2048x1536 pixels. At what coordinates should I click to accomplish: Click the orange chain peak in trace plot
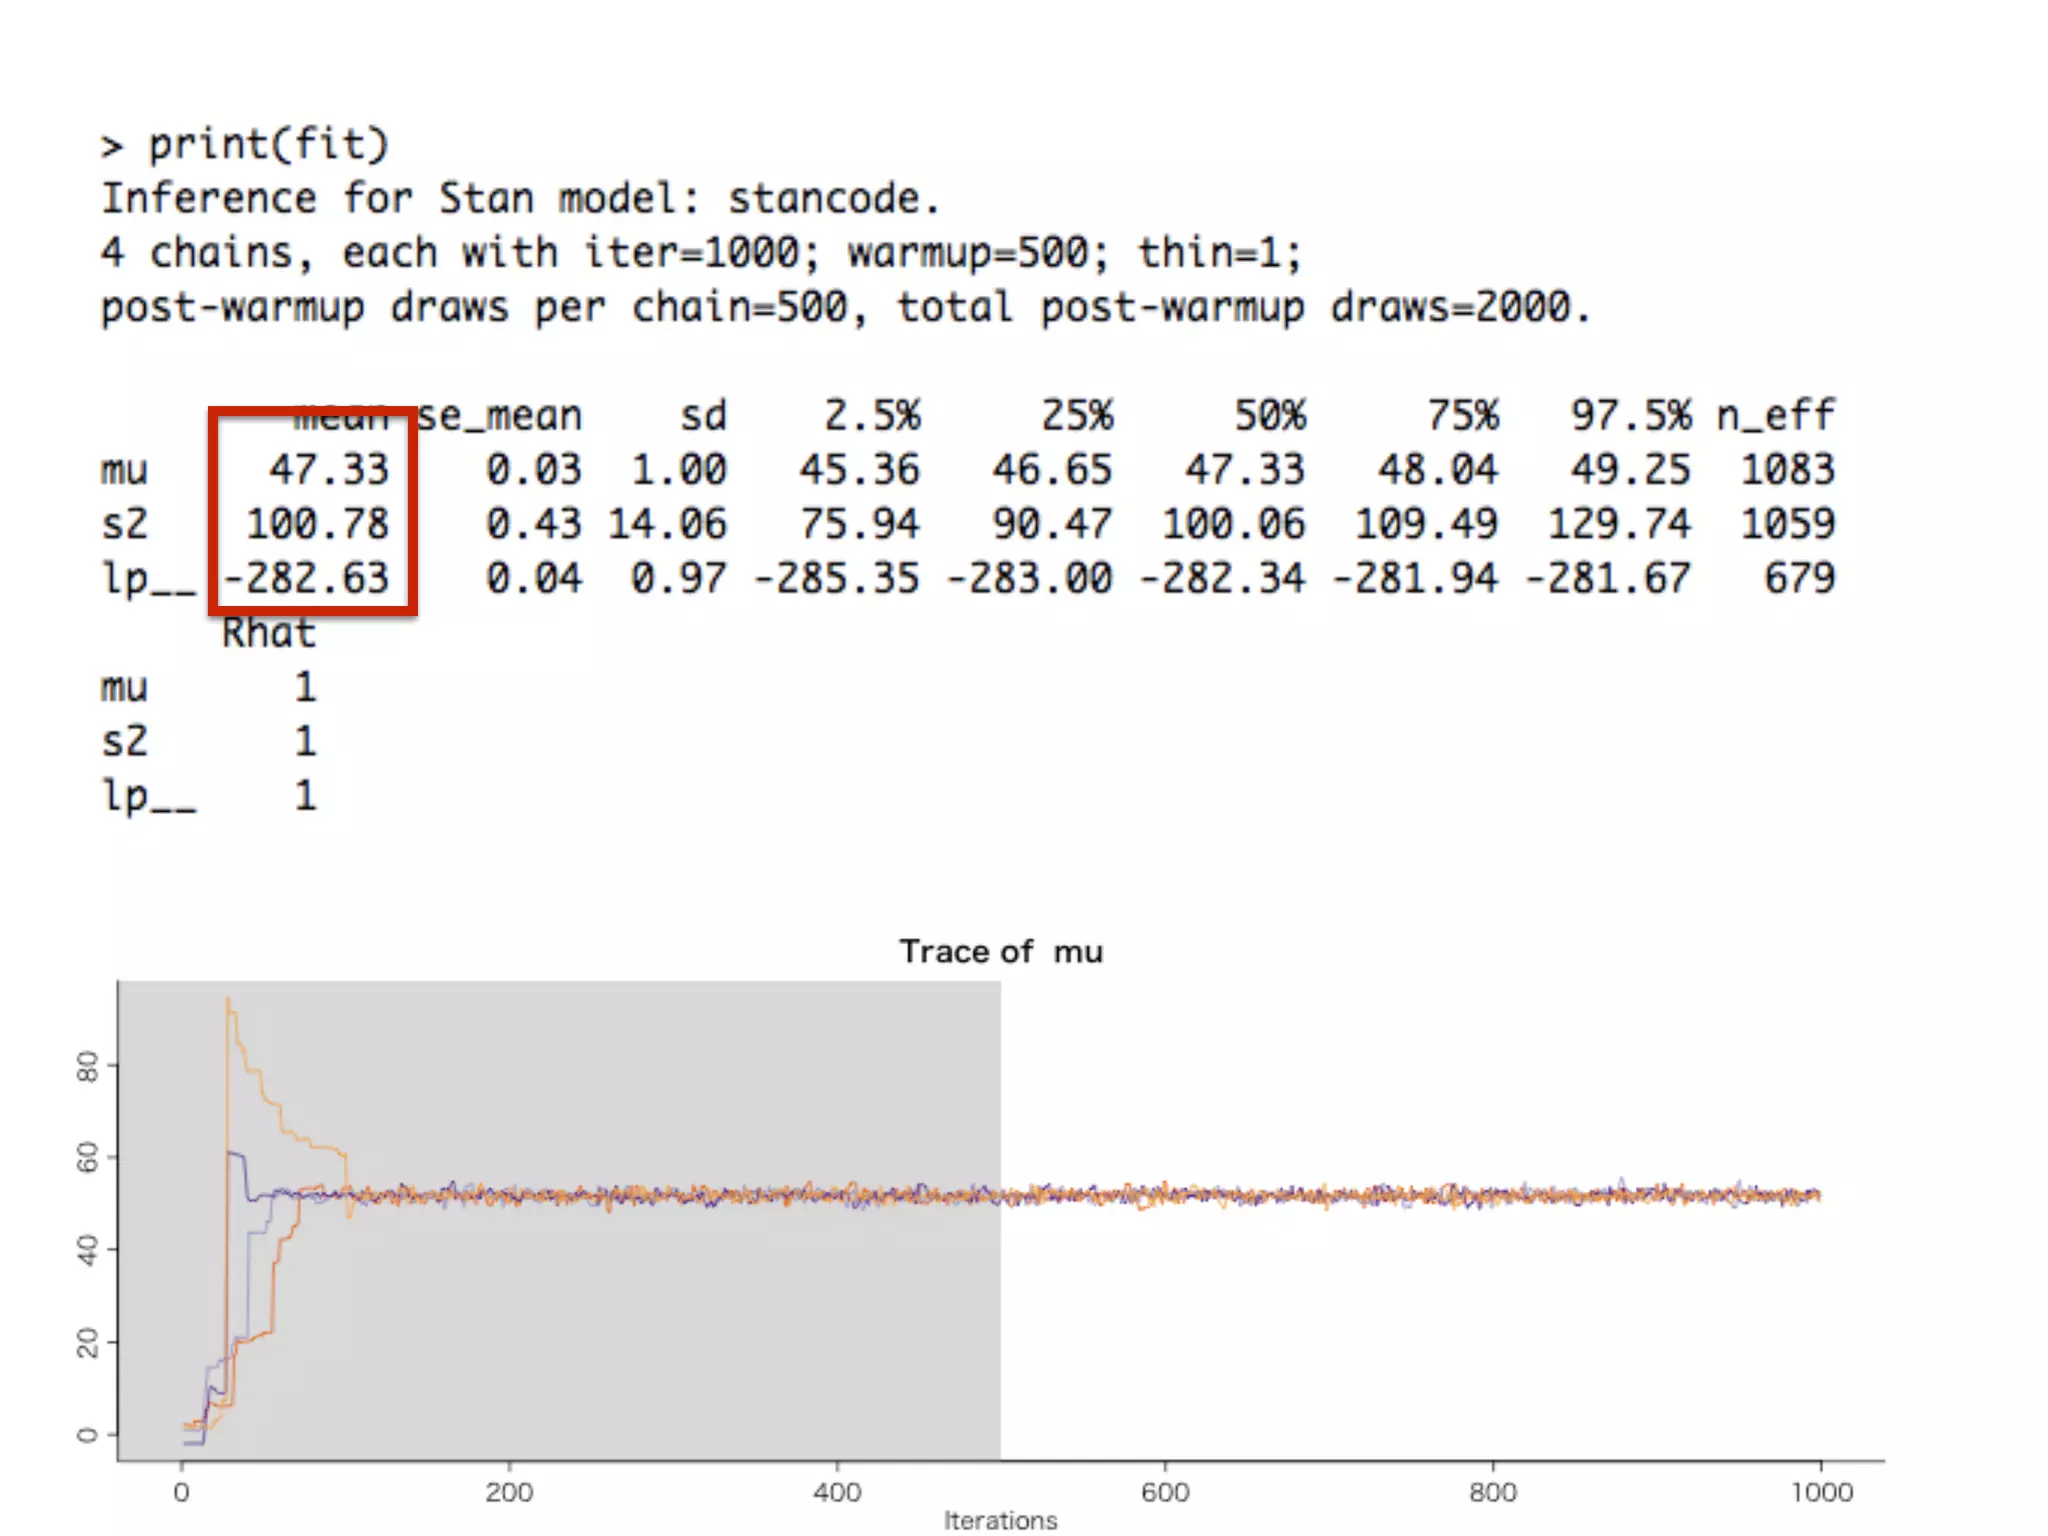(229, 1001)
